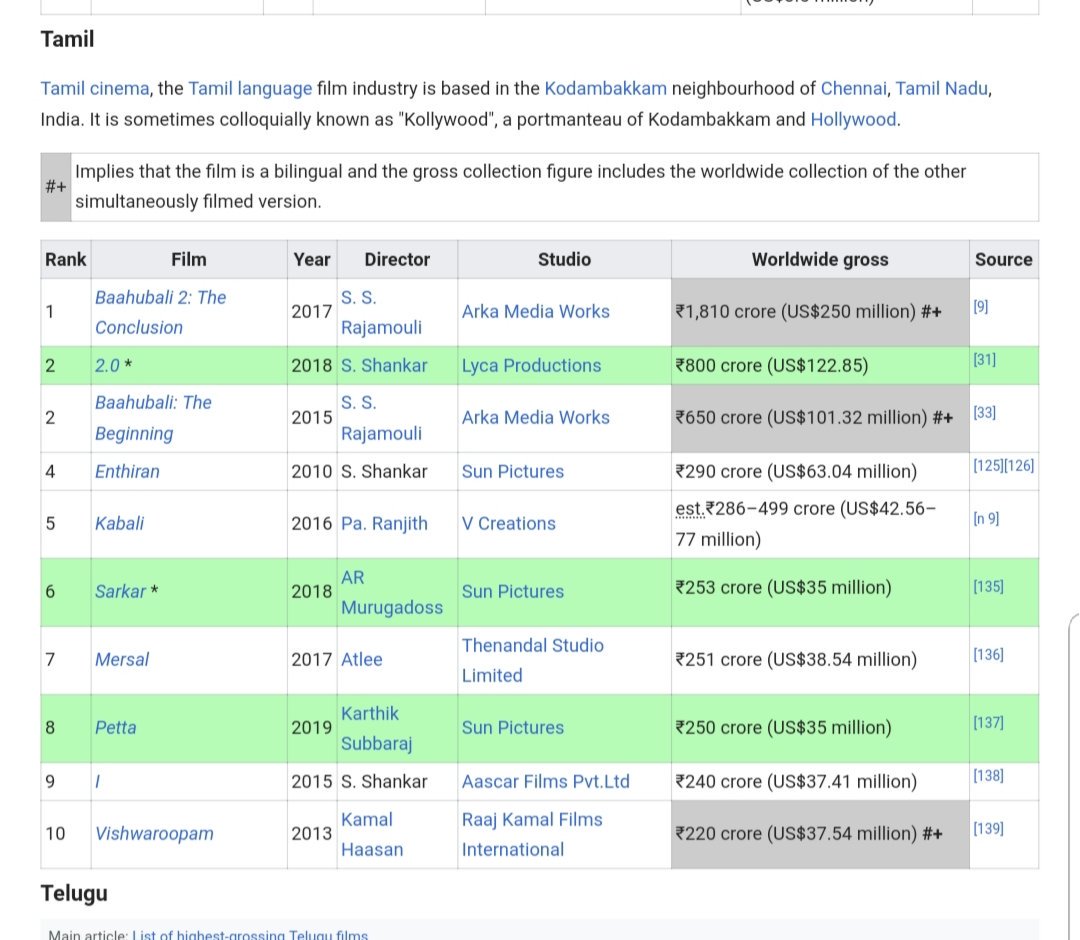This screenshot has height=940, width=1080.
Task: Open Arka Media Works link in Baahubali: The Beginning row
Action: tap(536, 418)
